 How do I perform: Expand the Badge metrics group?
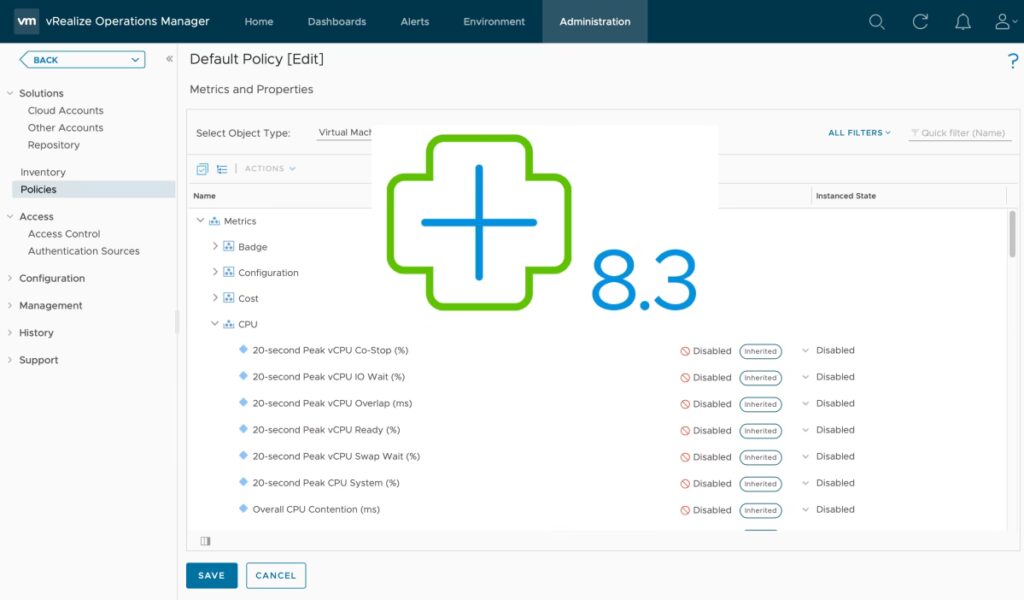pos(215,246)
